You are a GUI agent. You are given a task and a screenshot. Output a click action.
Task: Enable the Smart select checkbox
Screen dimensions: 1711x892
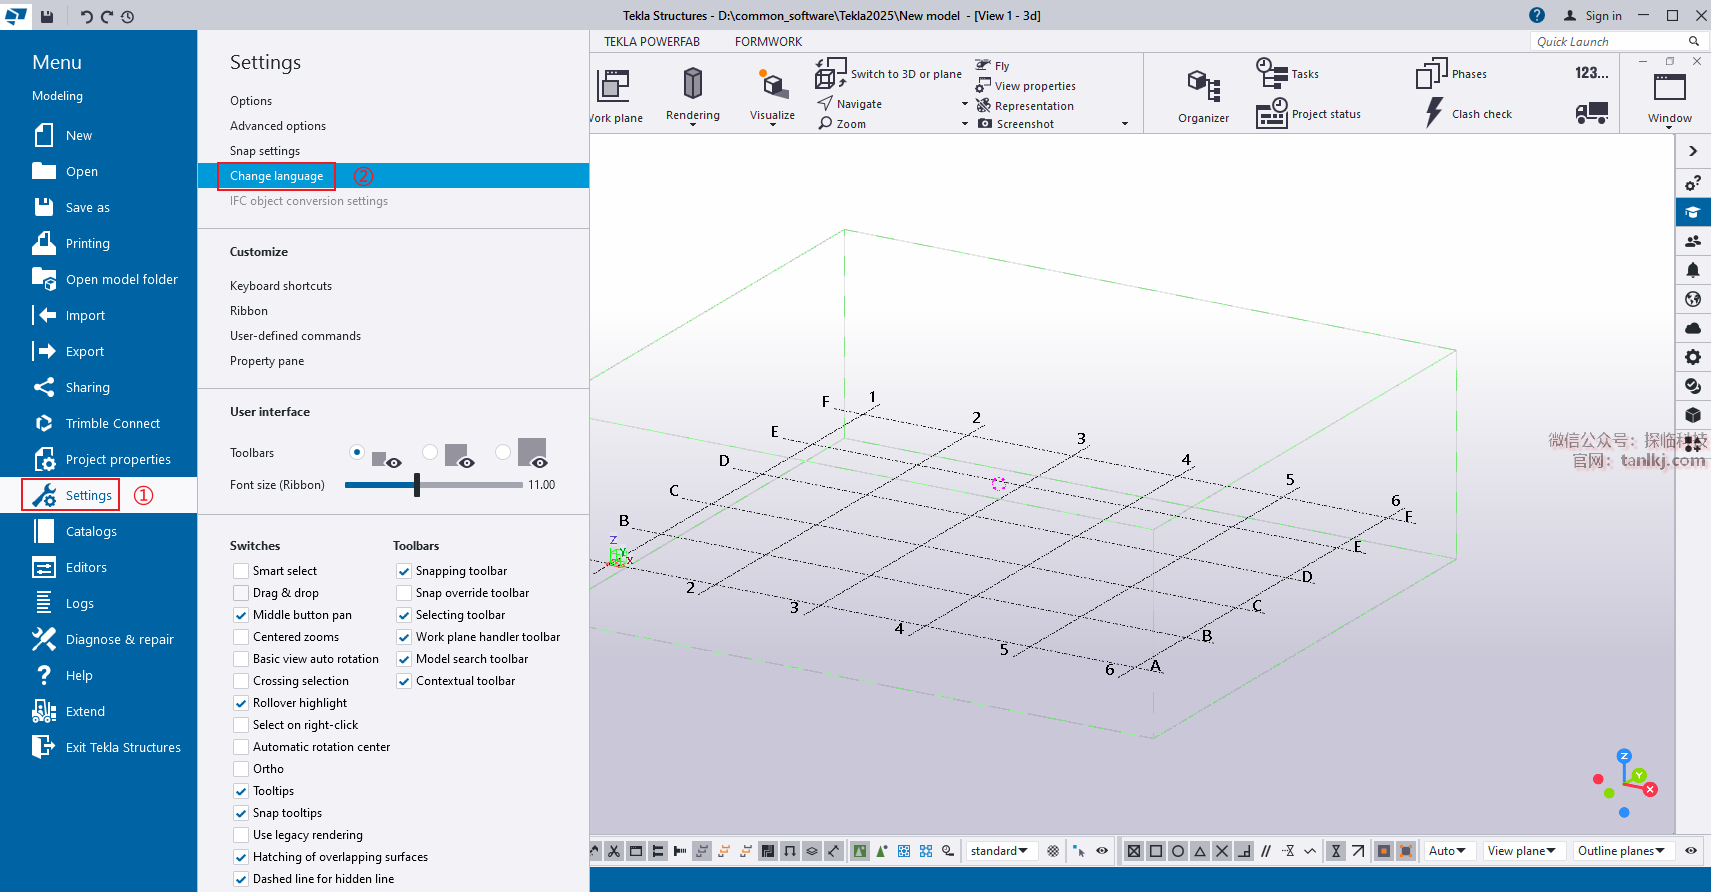point(241,571)
